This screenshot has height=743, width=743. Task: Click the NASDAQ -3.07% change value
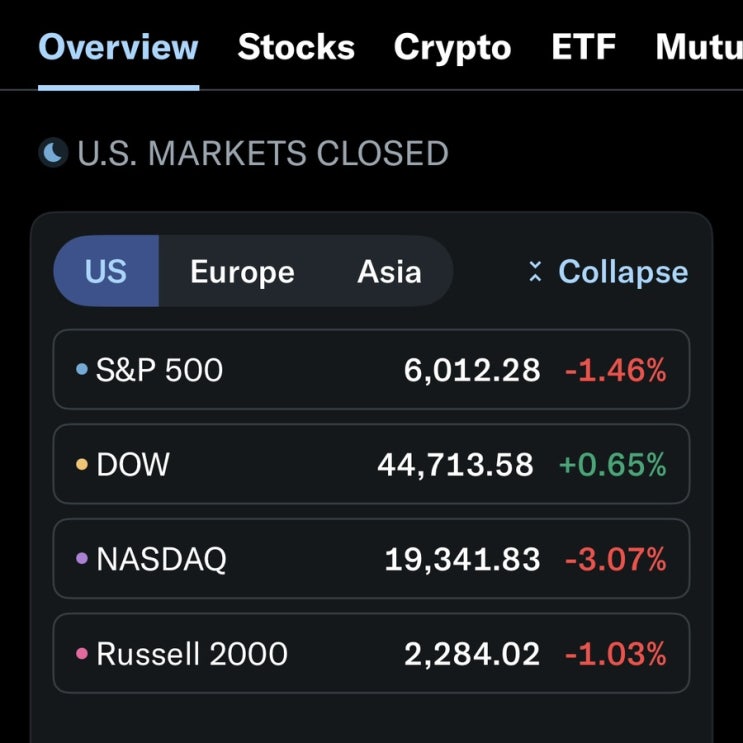click(x=616, y=559)
